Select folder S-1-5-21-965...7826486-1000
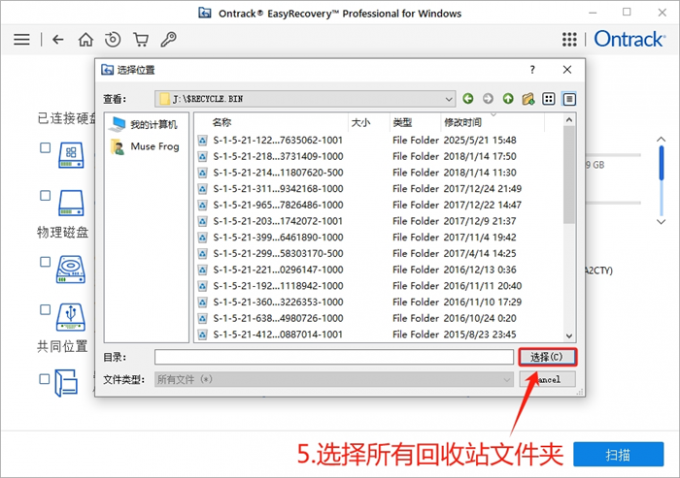Screen dimensions: 680x478 pos(278,205)
